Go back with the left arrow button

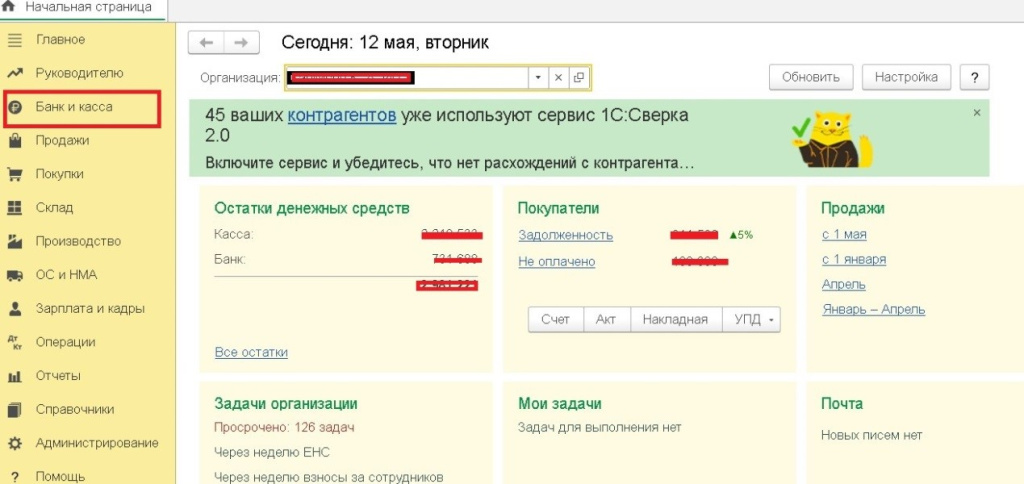(x=206, y=42)
